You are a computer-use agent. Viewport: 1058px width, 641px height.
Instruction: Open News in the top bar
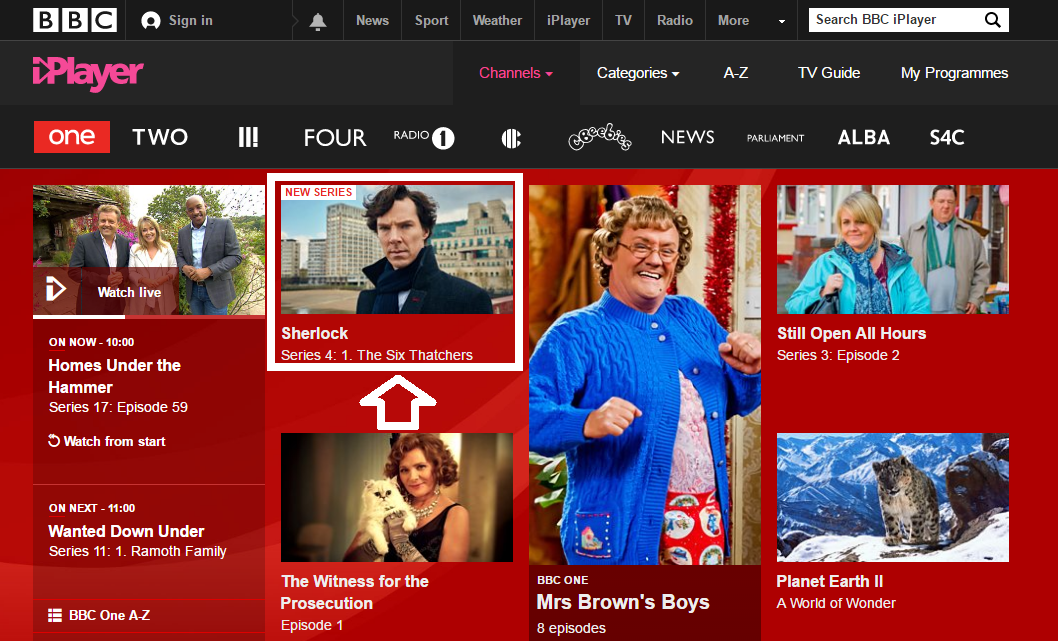(372, 21)
